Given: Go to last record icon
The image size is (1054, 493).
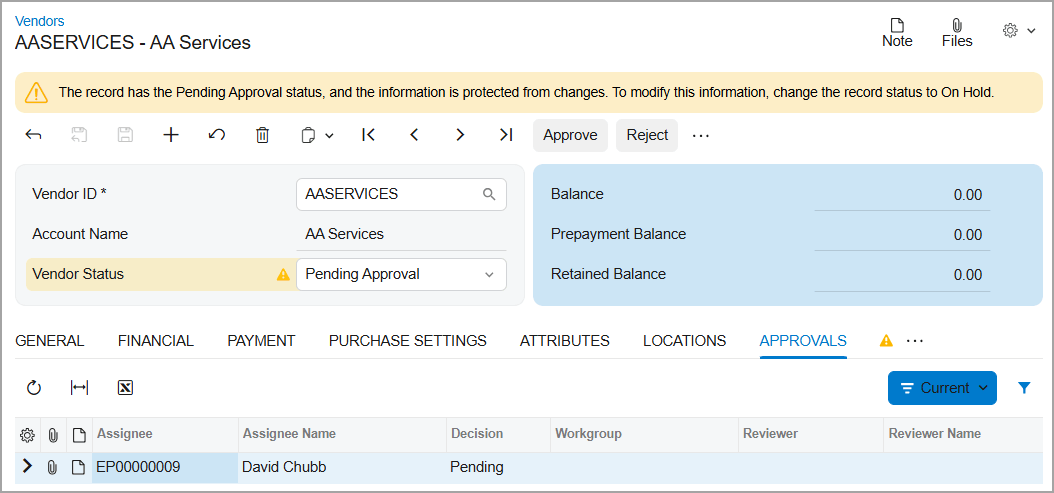Looking at the screenshot, I should (x=506, y=135).
